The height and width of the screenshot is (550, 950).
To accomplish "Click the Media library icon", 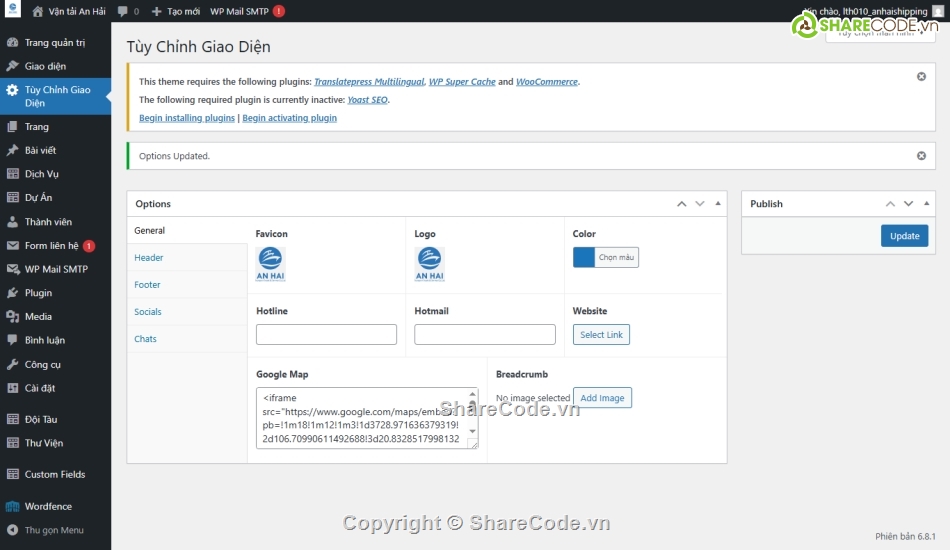I will point(12,316).
